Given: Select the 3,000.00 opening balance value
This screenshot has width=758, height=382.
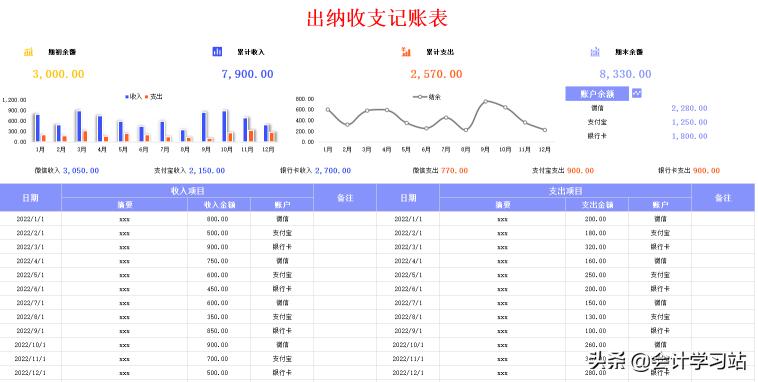Looking at the screenshot, I should (x=58, y=74).
